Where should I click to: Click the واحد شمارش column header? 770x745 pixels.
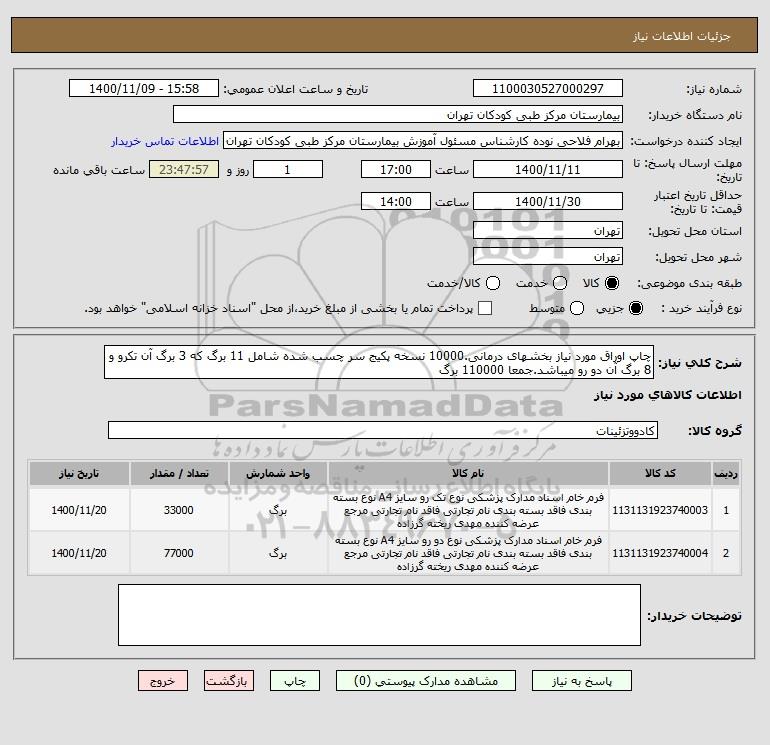point(278,473)
